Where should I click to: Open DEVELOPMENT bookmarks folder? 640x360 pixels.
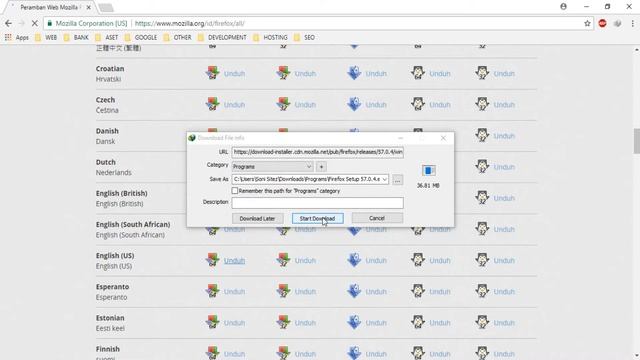click(222, 37)
